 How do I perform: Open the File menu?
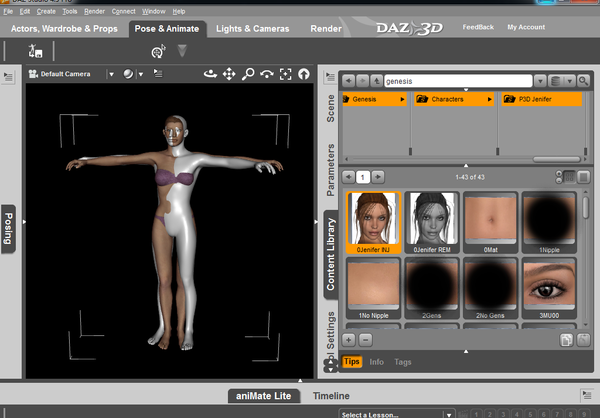pos(8,11)
